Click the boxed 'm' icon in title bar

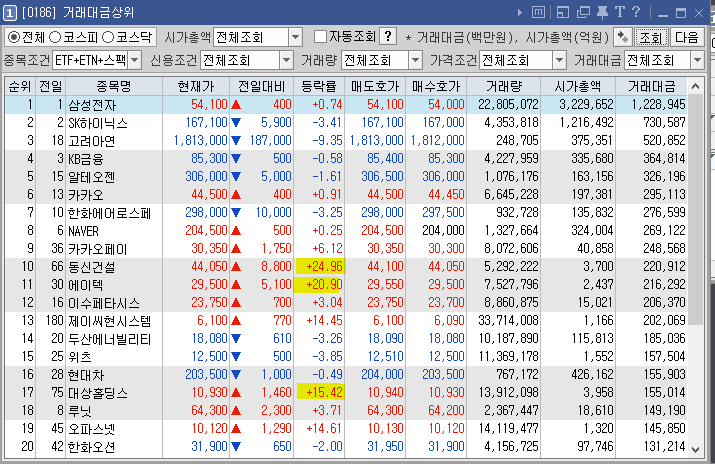click(538, 12)
